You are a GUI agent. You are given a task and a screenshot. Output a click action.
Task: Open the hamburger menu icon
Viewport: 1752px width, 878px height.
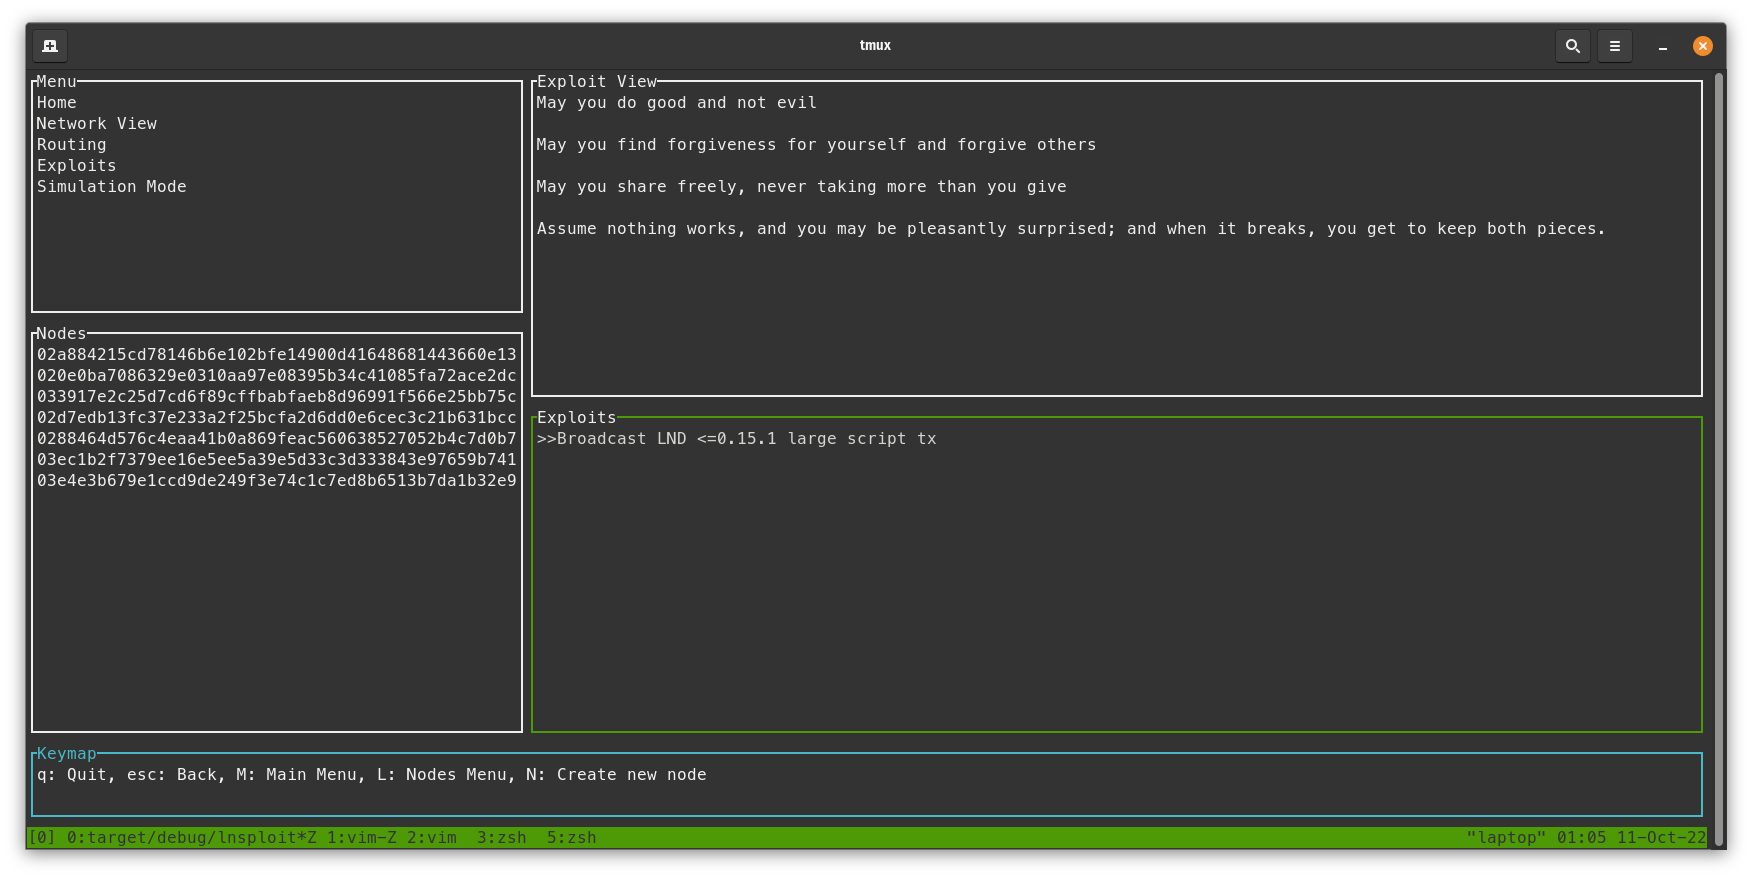1614,46
